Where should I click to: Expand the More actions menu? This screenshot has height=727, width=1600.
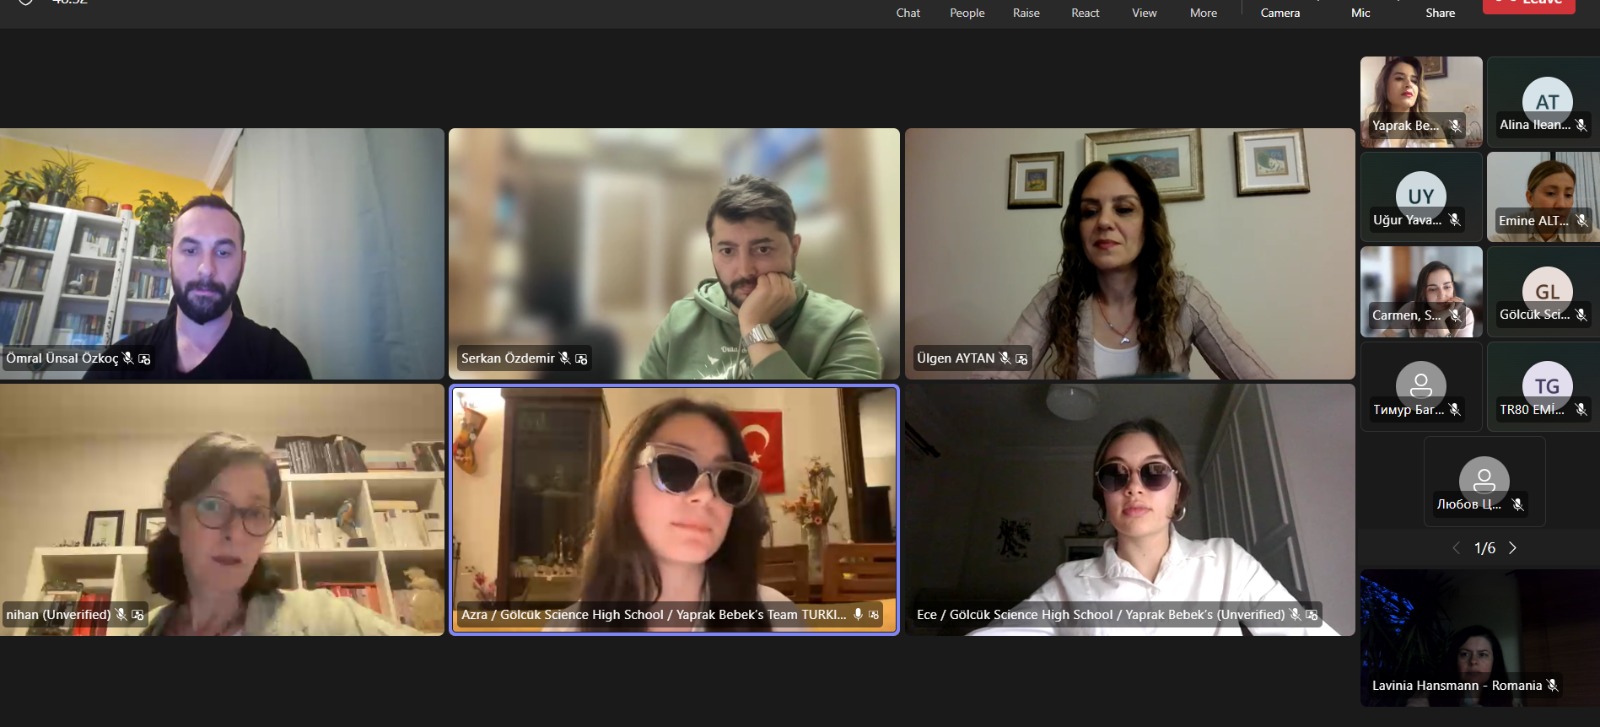1203,10
